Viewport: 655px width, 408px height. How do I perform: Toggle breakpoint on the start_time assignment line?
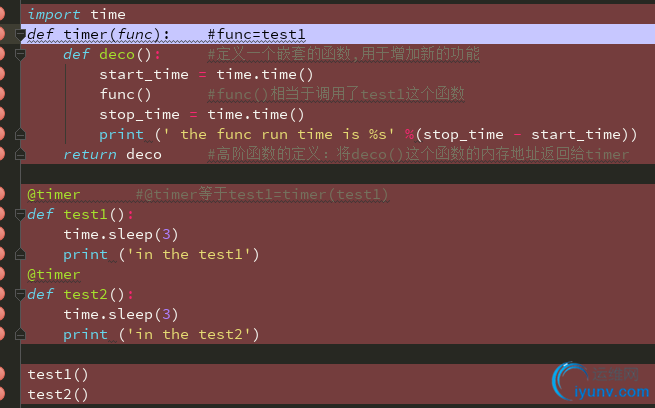[3, 74]
